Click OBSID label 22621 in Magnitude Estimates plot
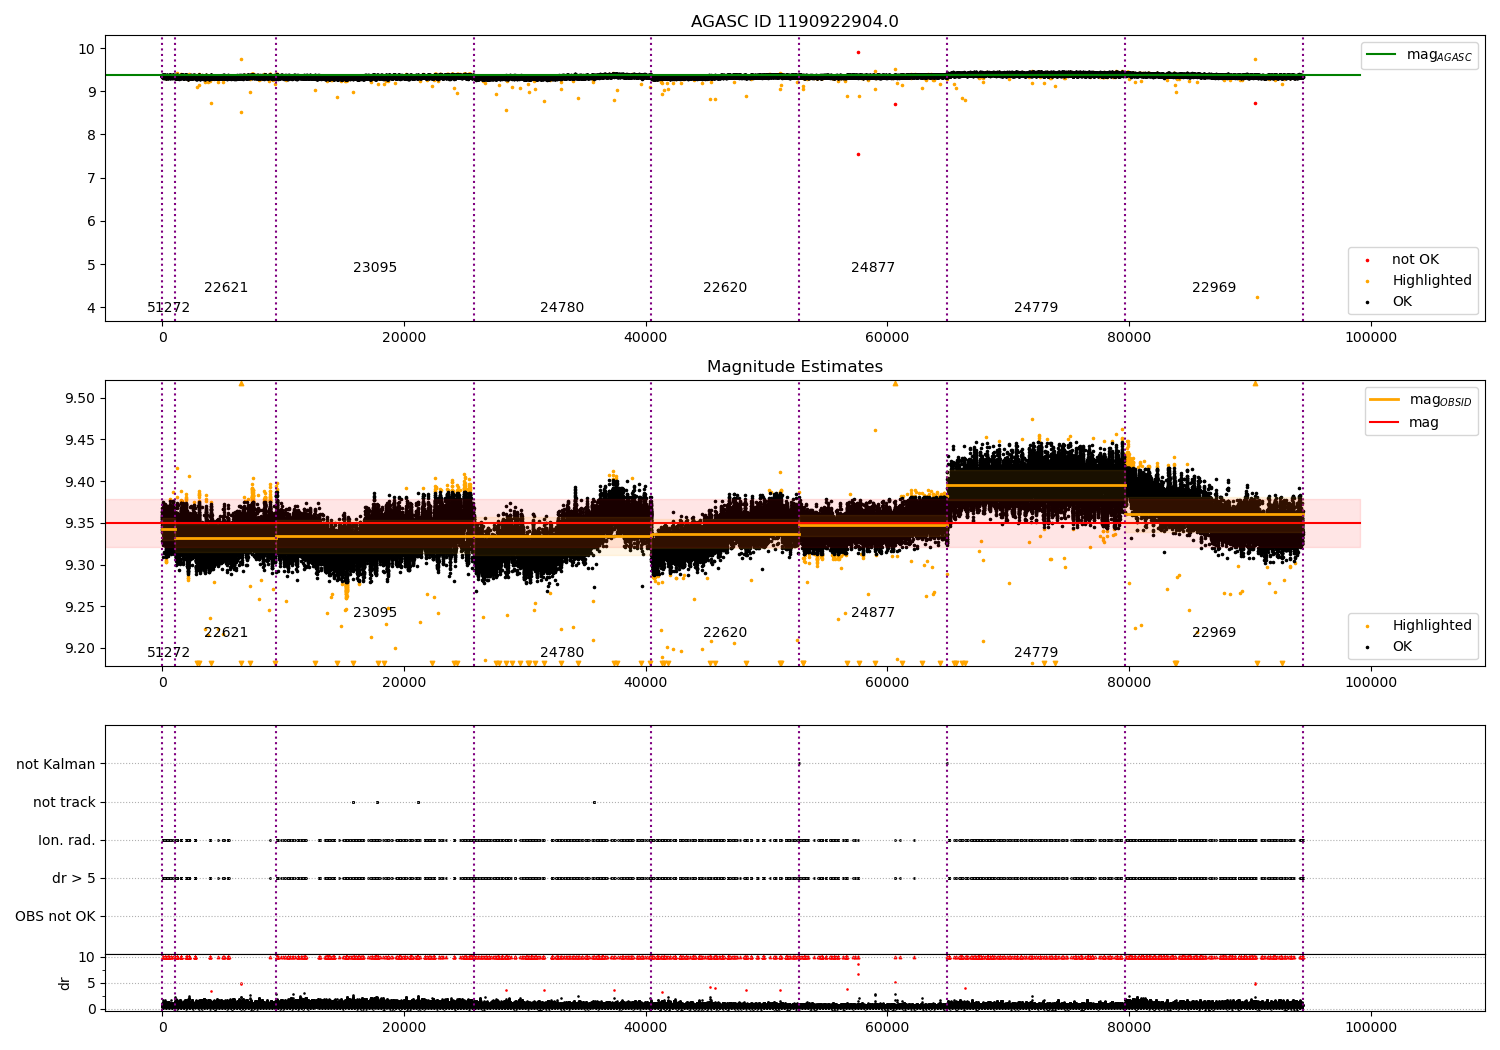This screenshot has width=1500, height=1050. [226, 633]
